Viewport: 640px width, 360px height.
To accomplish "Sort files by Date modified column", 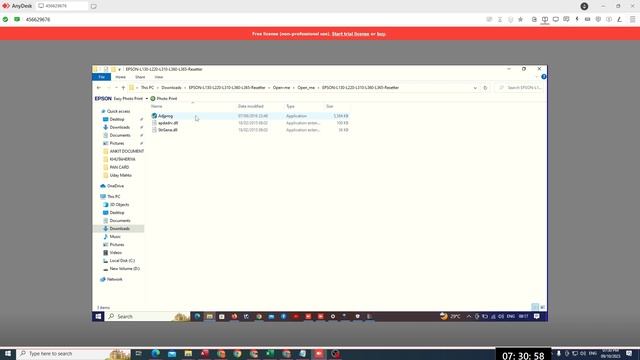I will pyautogui.click(x=251, y=107).
